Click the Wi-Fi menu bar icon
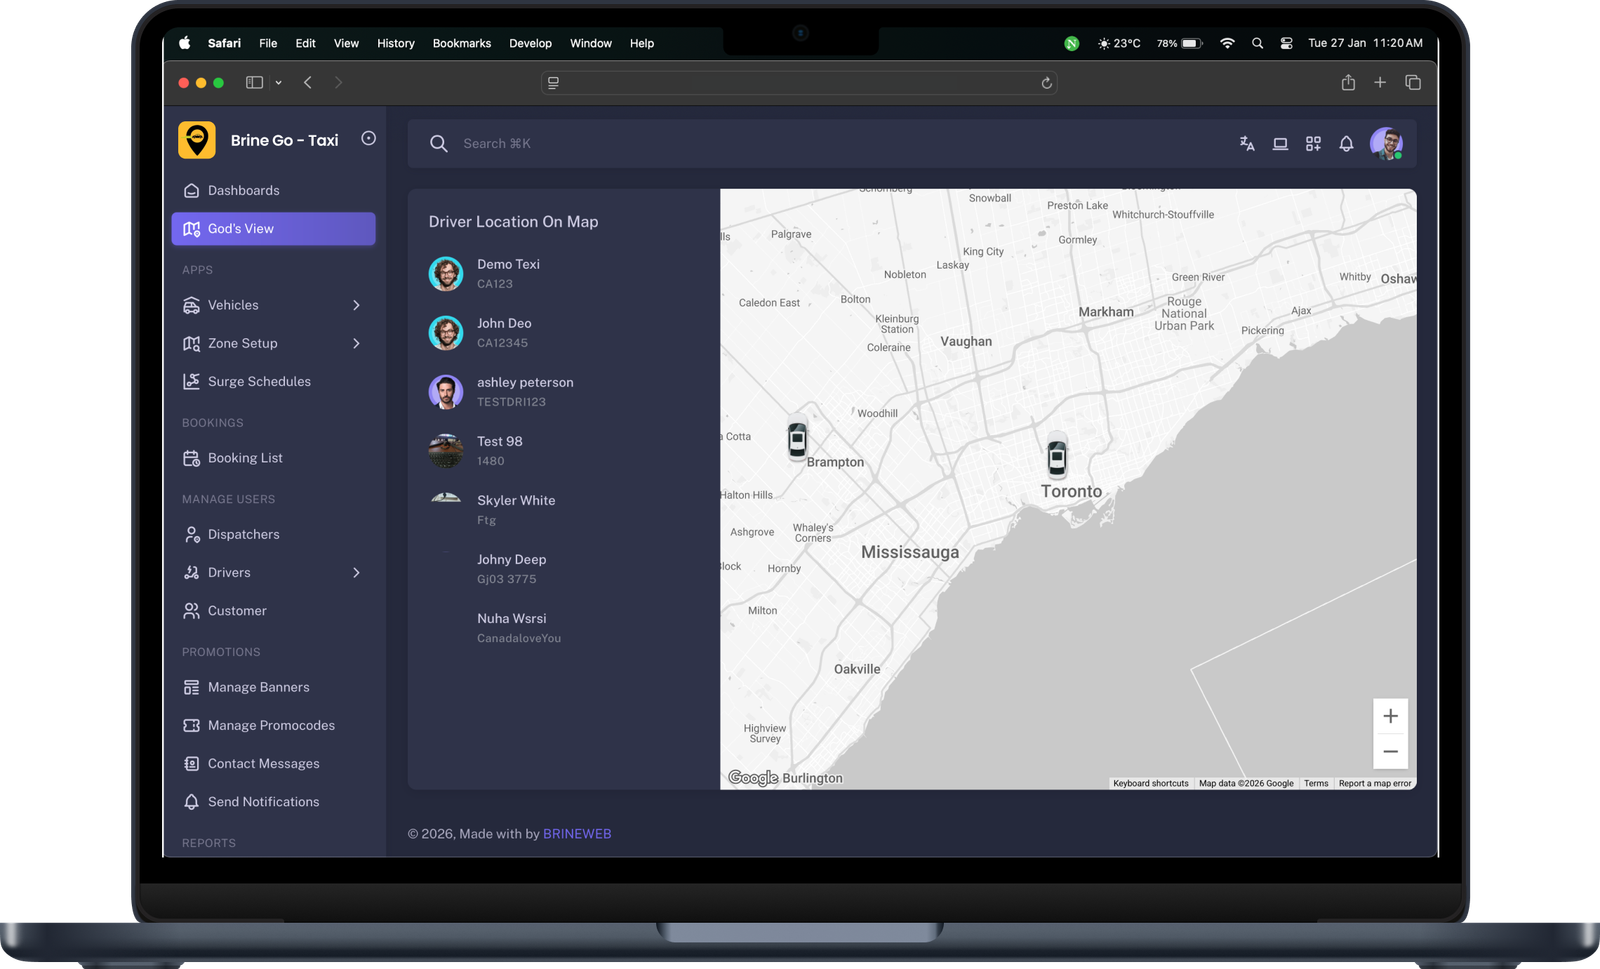This screenshot has width=1600, height=969. pyautogui.click(x=1227, y=43)
